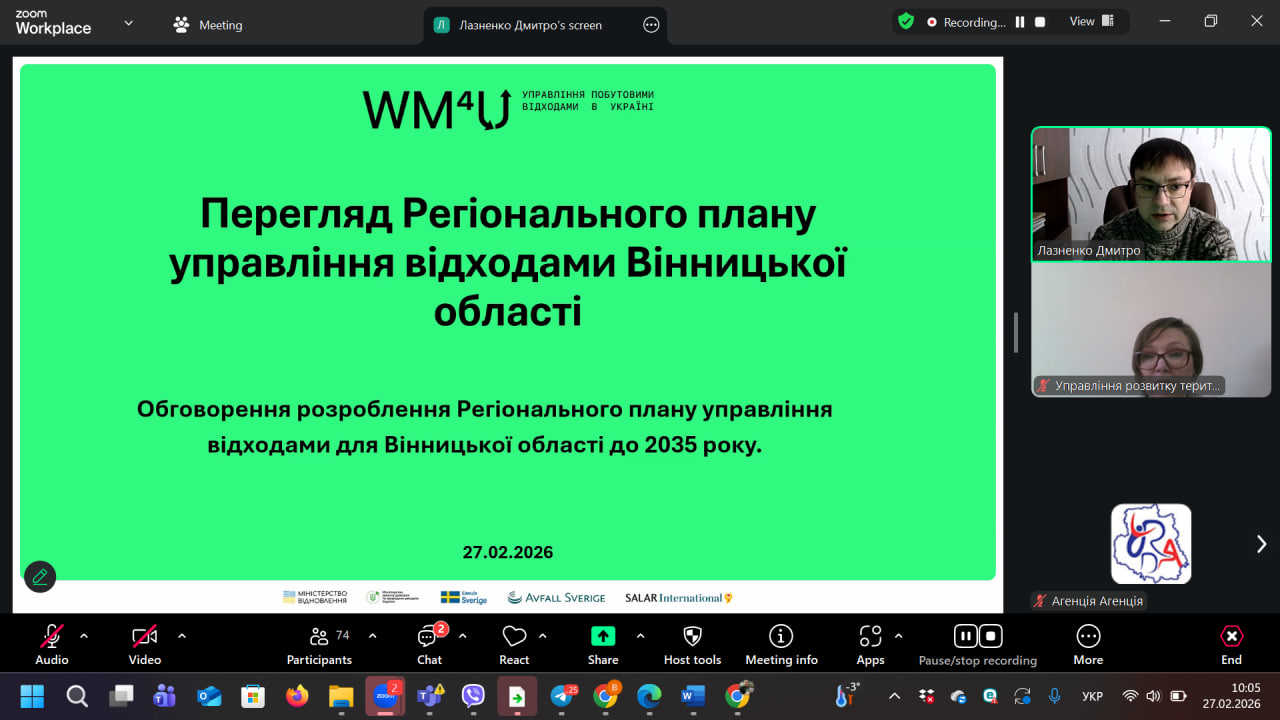Expand the Share options chevron
This screenshot has height=720, width=1280.
tap(640, 636)
